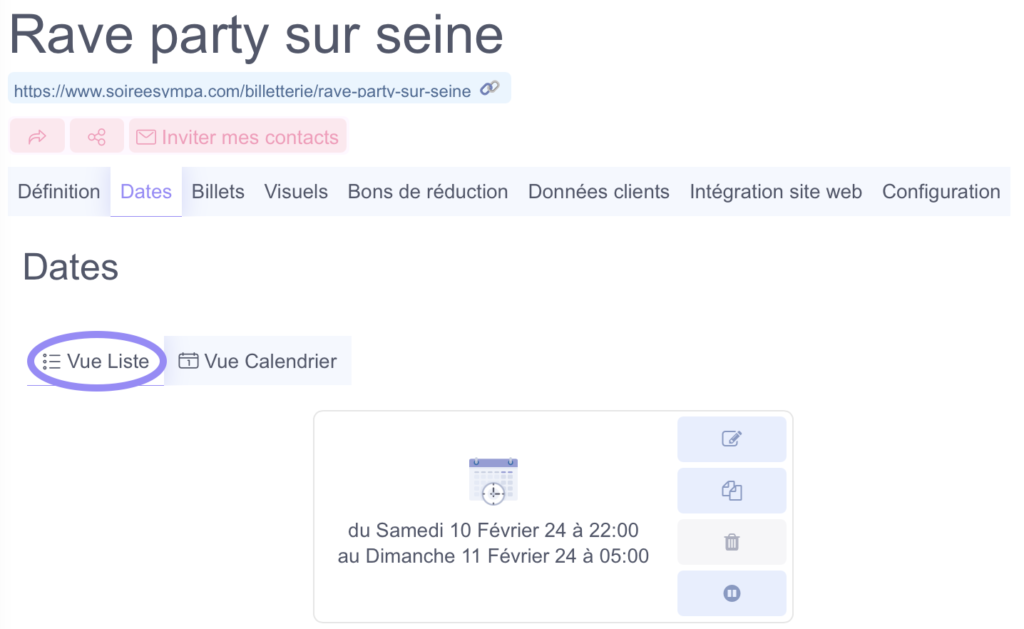Open Bons de réduction tab
1024x629 pixels.
[428, 191]
